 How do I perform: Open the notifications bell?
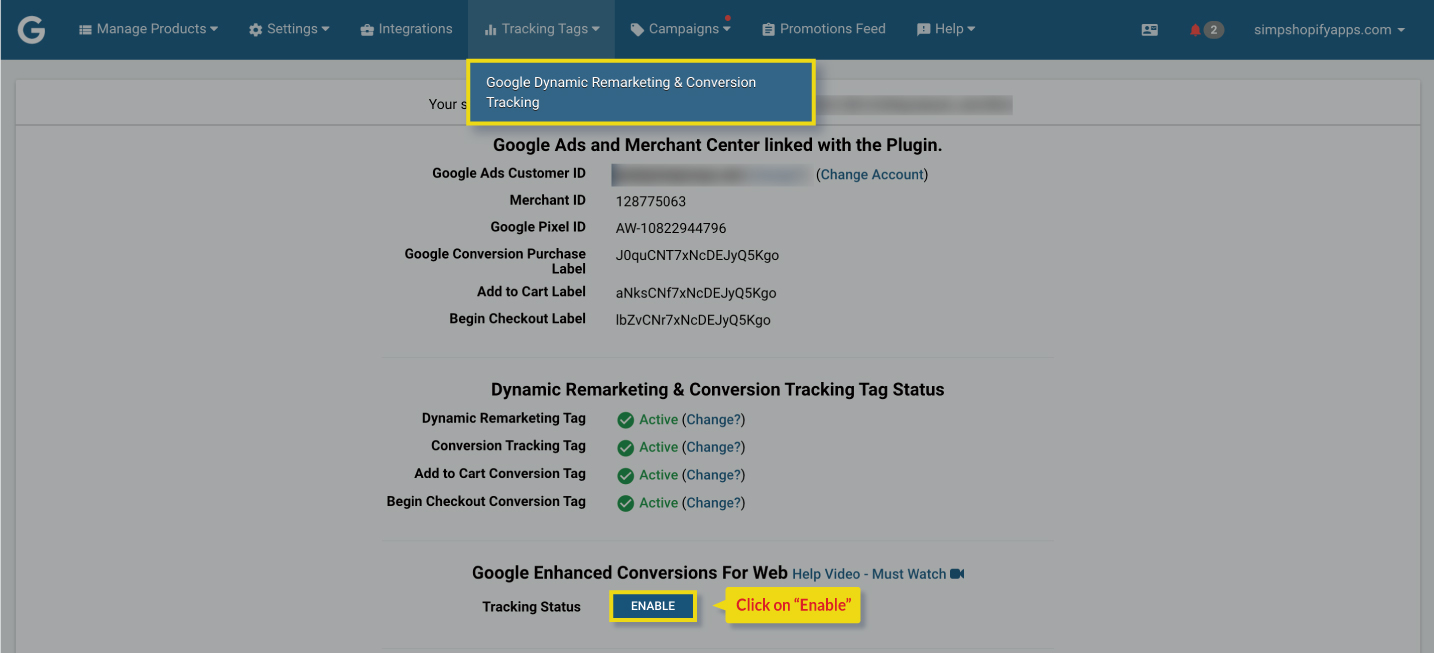1195,30
